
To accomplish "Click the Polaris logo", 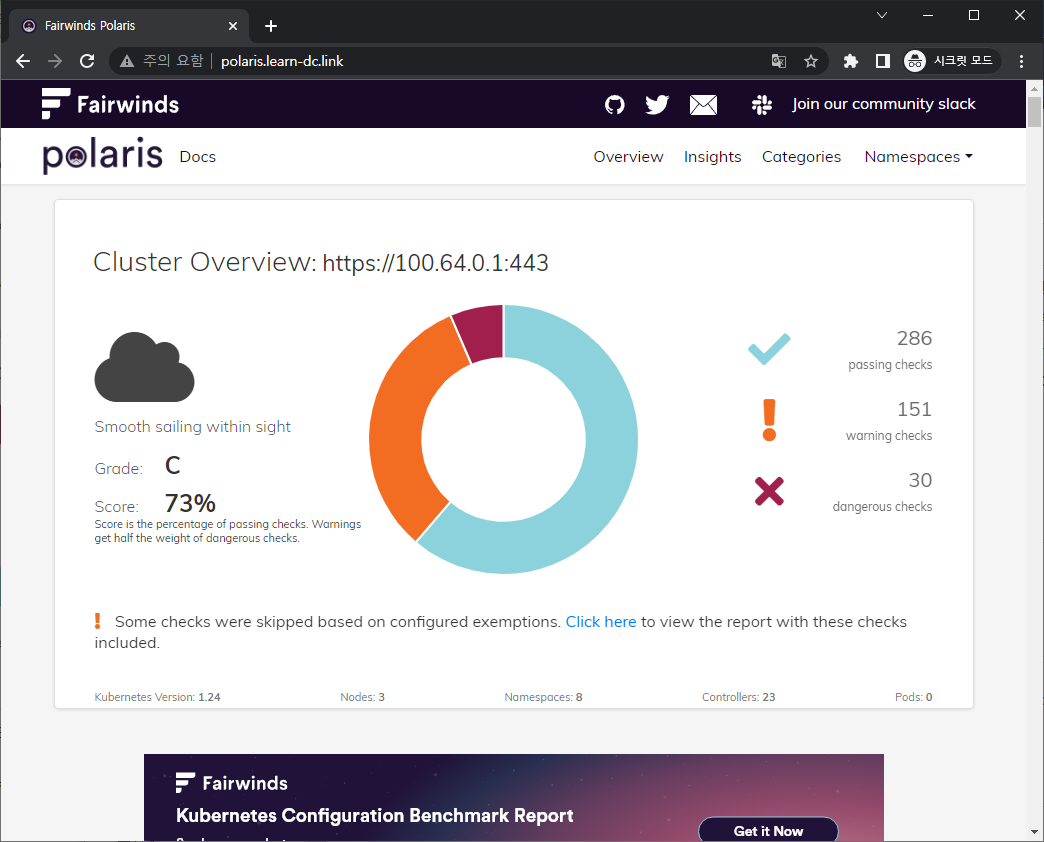I will pyautogui.click(x=102, y=157).
